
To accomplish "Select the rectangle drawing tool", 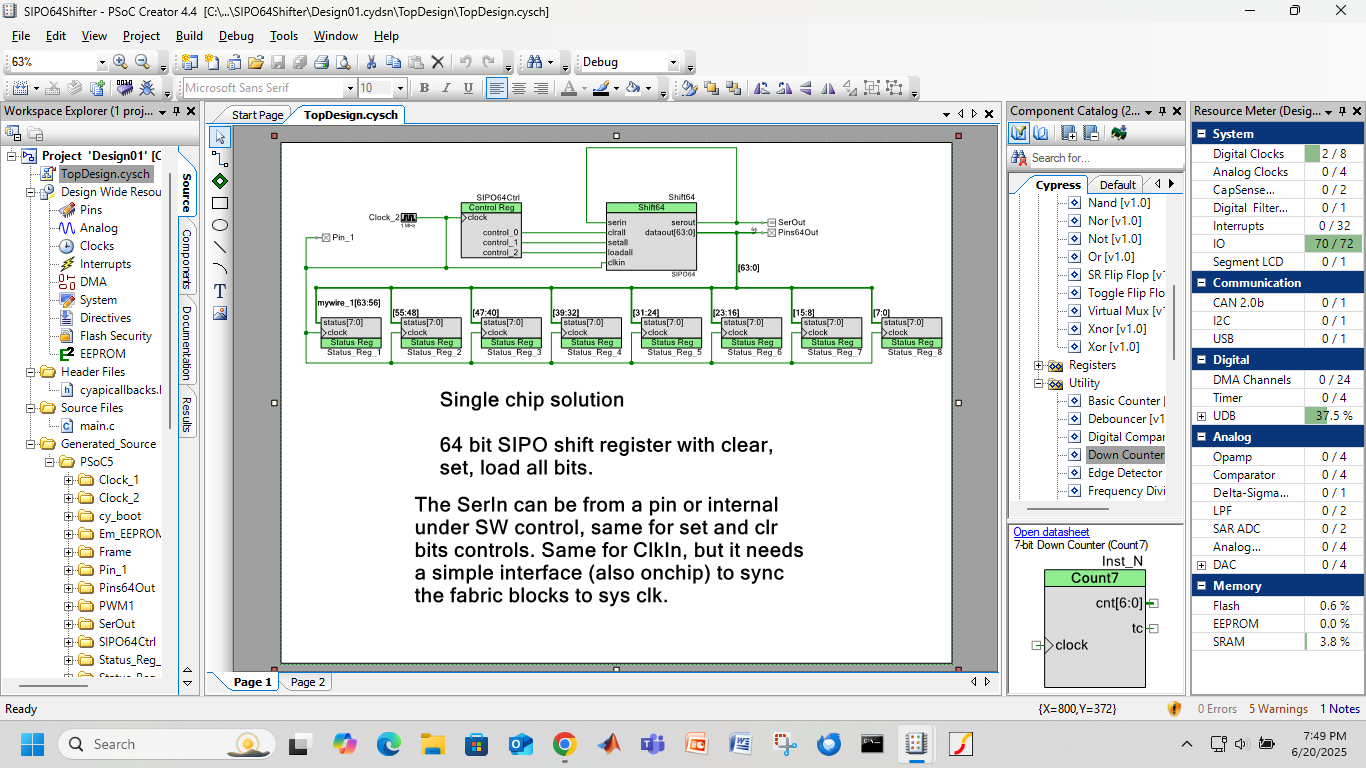I will tap(220, 203).
